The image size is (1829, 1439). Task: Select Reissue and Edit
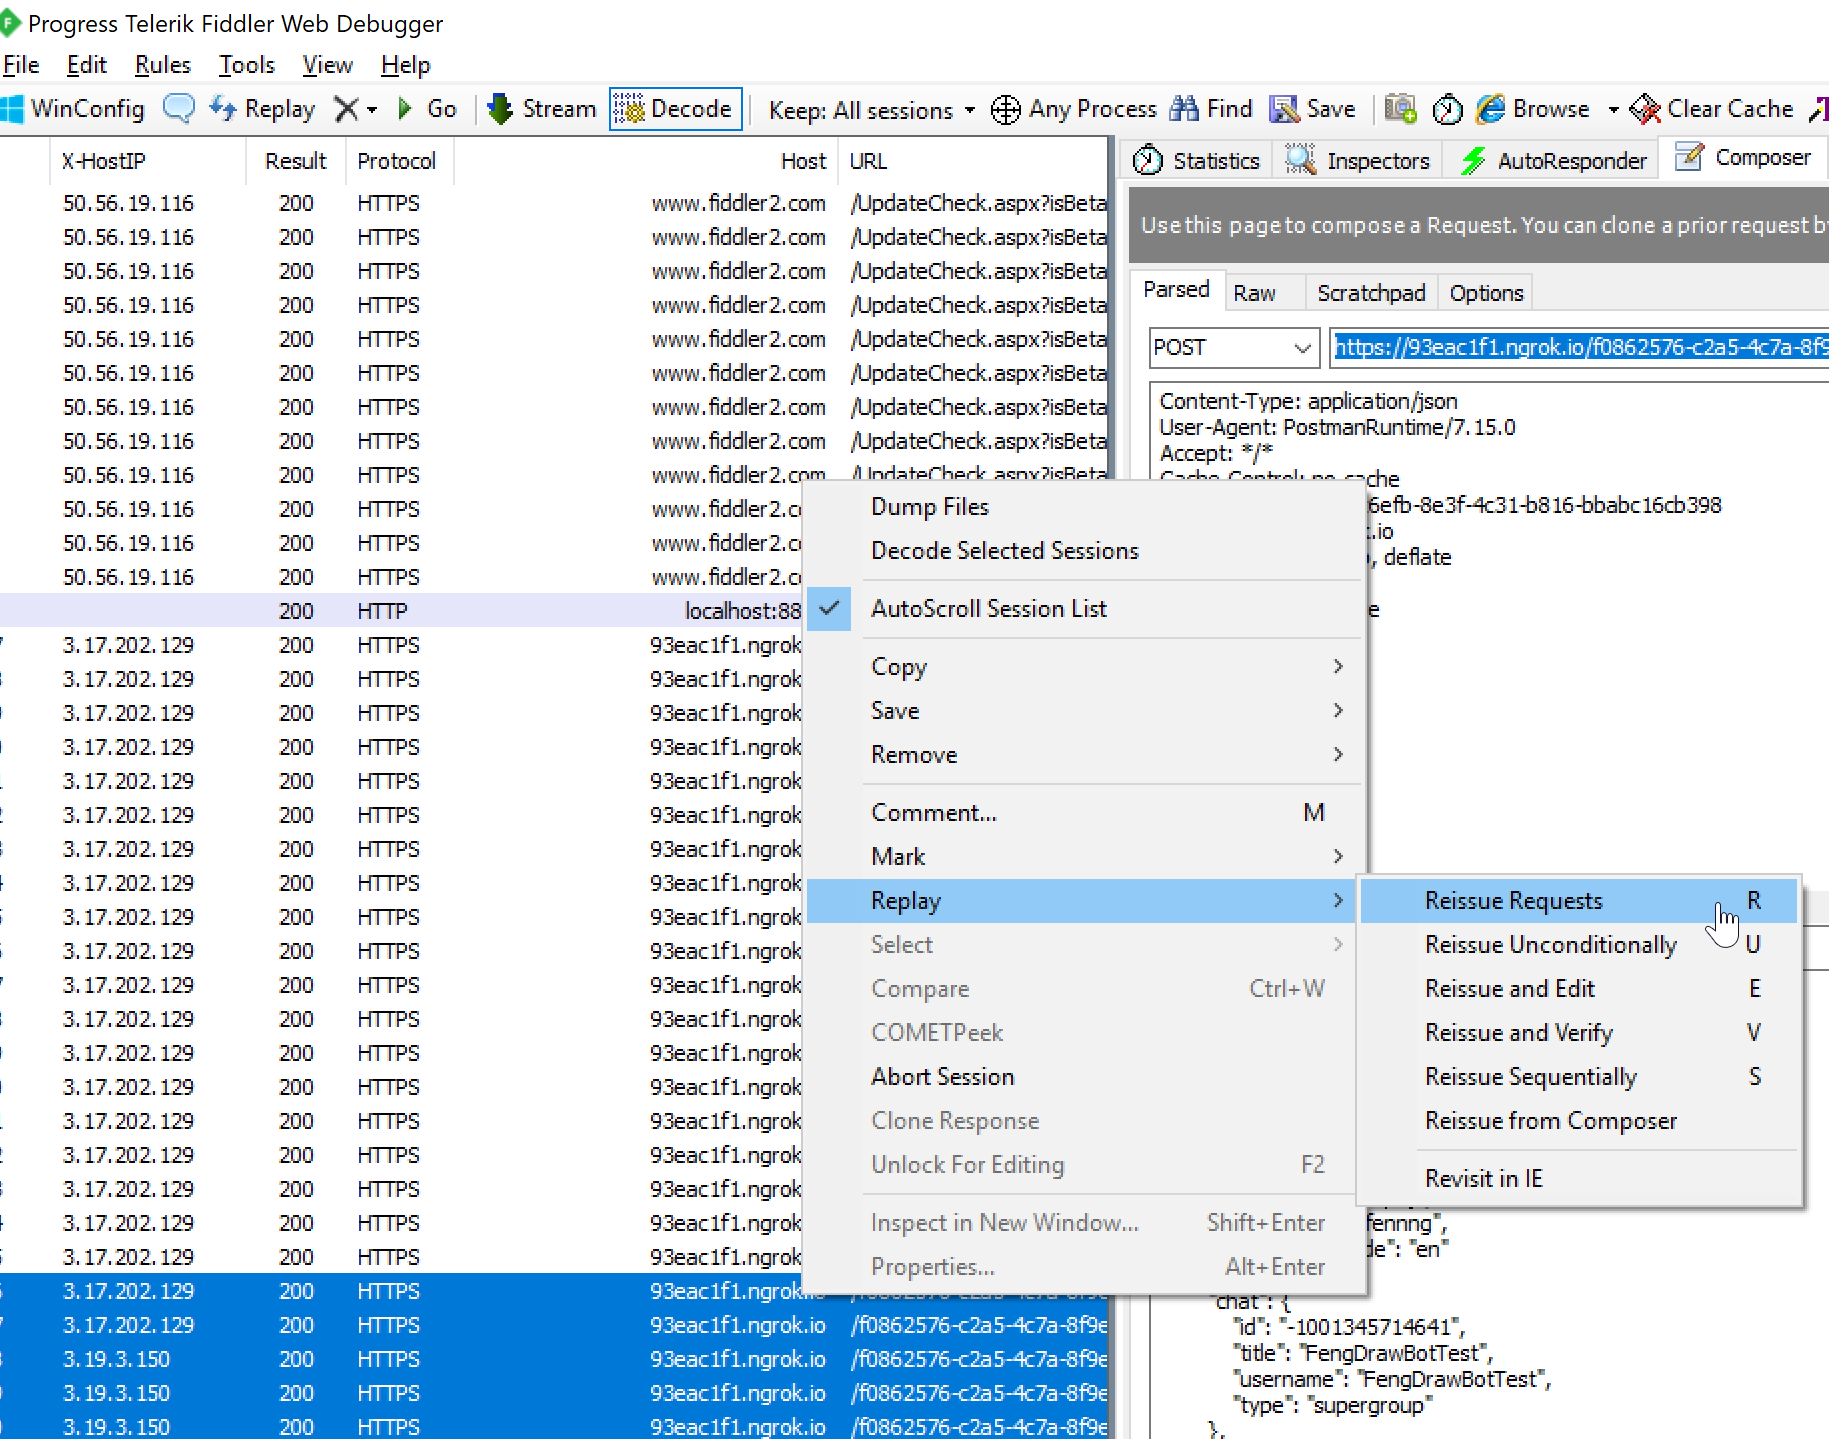(x=1579, y=989)
